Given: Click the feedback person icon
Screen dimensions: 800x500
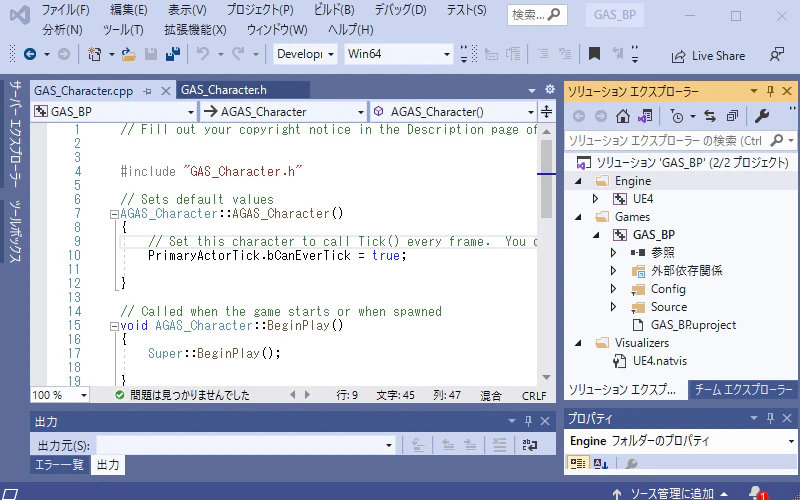Looking at the screenshot, I should coord(777,55).
